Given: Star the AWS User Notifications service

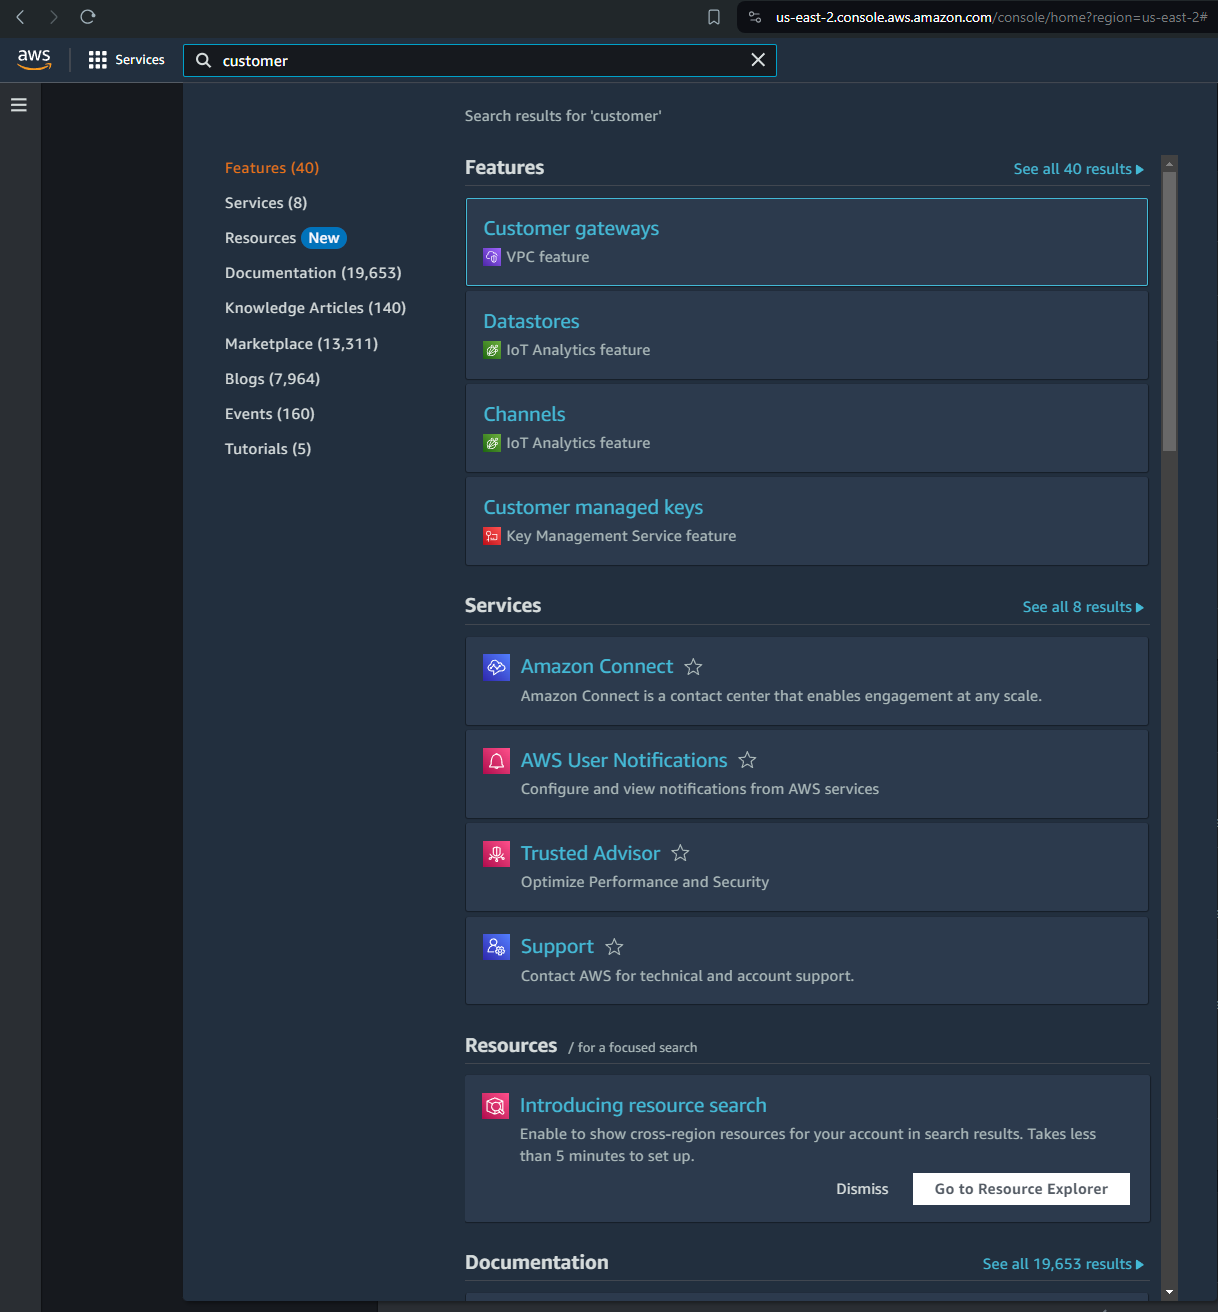Looking at the screenshot, I should pos(747,761).
